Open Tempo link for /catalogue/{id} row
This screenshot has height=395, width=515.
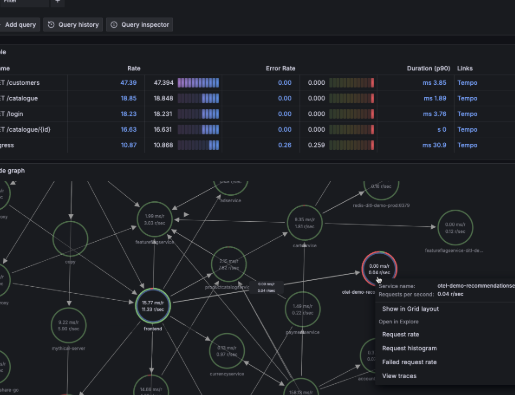click(467, 130)
